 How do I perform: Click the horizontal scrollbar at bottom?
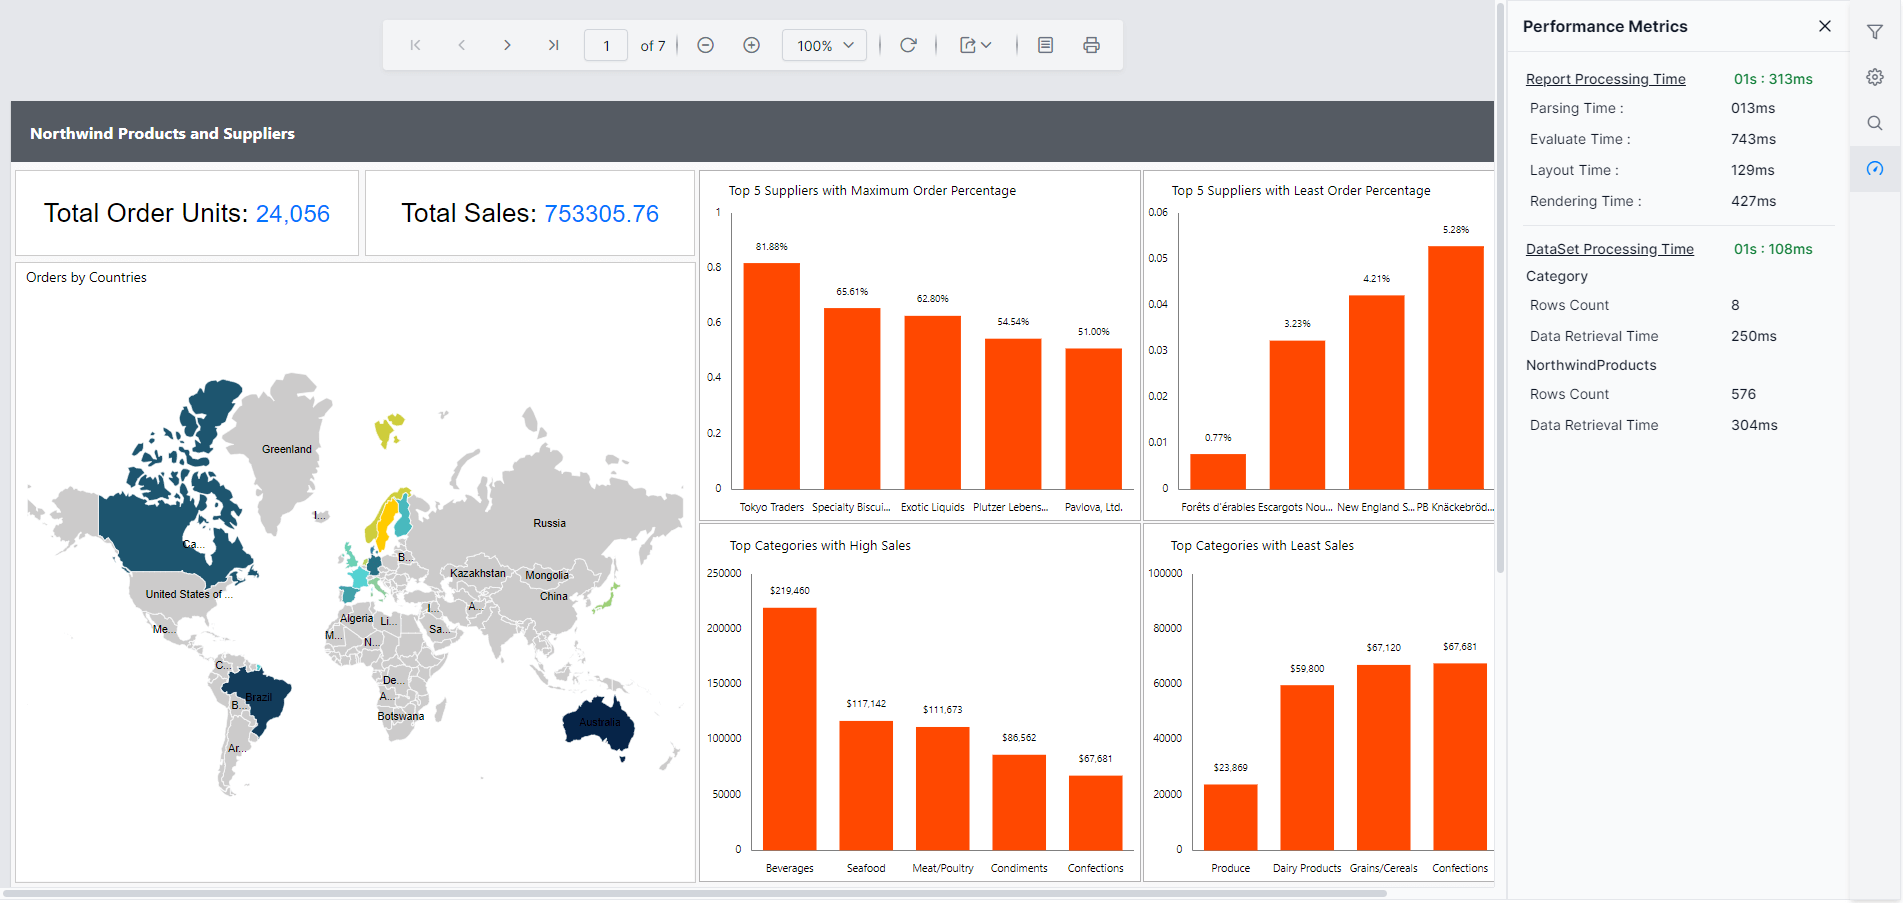pyautogui.click(x=695, y=893)
